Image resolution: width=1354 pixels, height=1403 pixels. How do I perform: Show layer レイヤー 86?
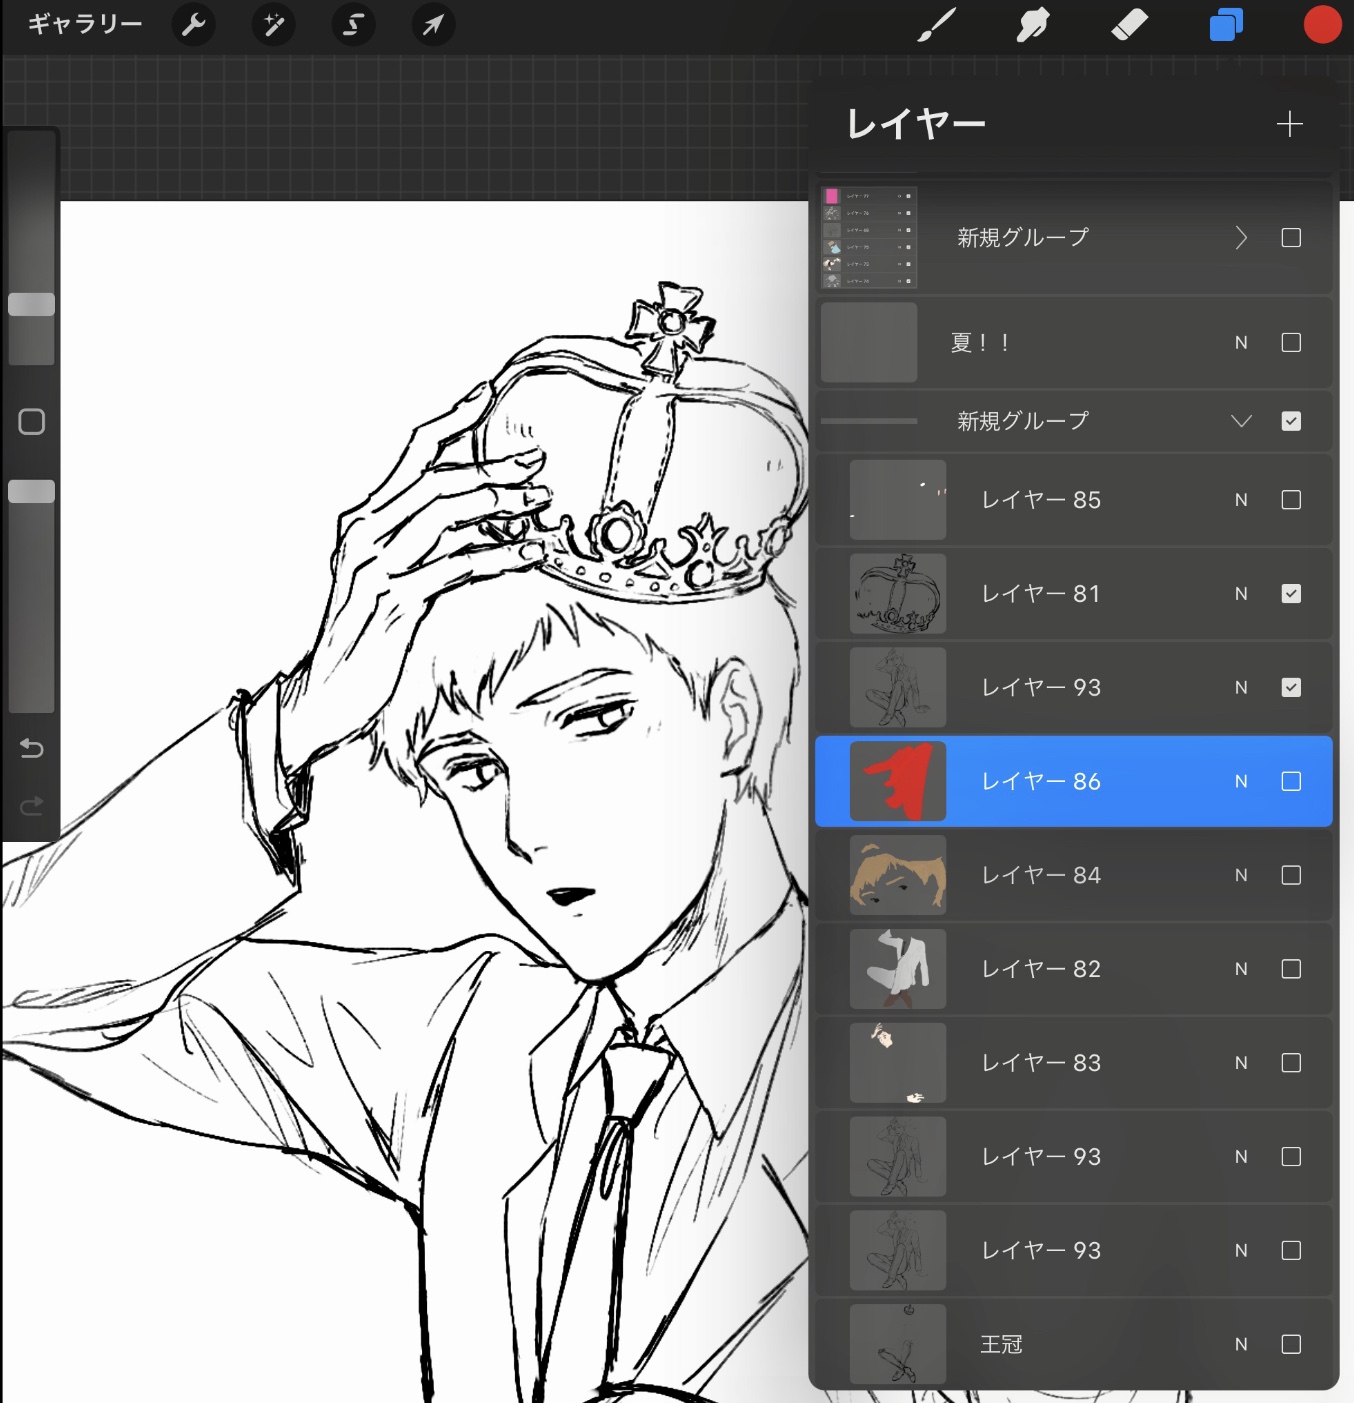1291,781
